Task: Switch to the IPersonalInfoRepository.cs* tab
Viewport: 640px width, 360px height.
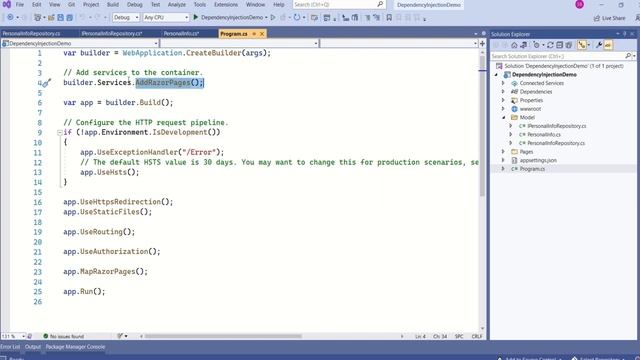Action: tap(111, 33)
